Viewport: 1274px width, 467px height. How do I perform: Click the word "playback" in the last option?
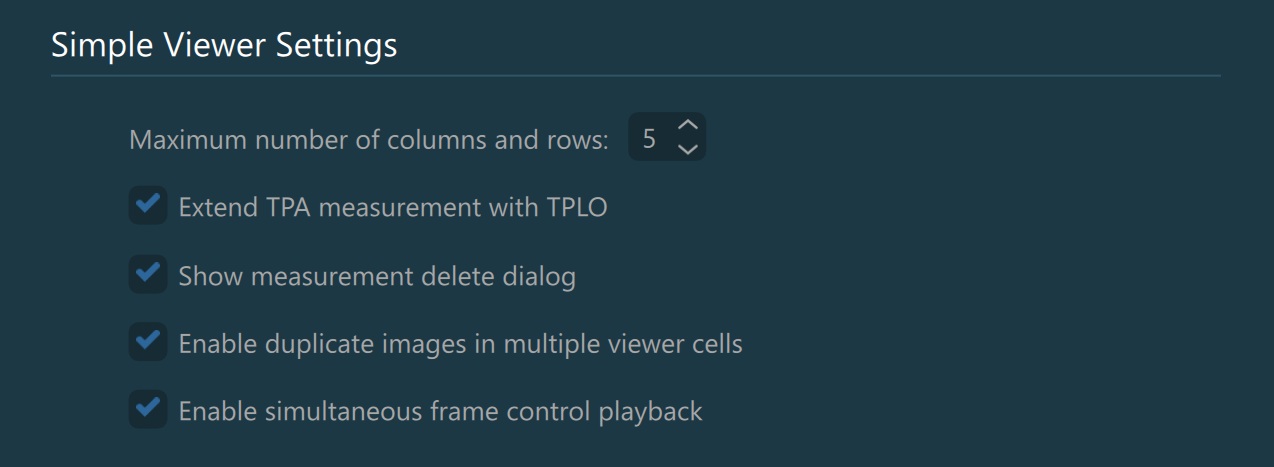pos(655,411)
